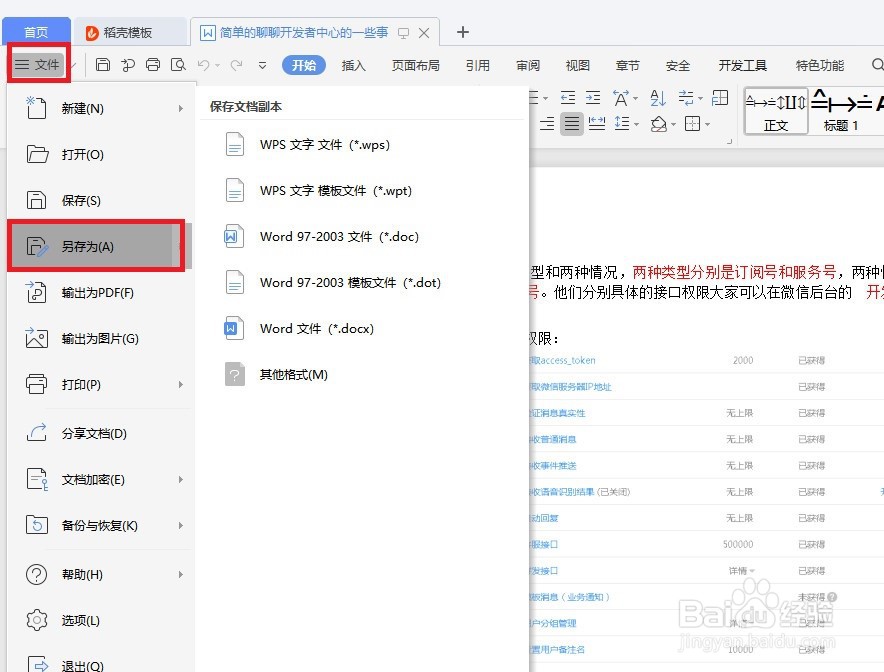This screenshot has height=672, width=884.
Task: Open 选项(L) from the file menu
Action: (x=101, y=621)
